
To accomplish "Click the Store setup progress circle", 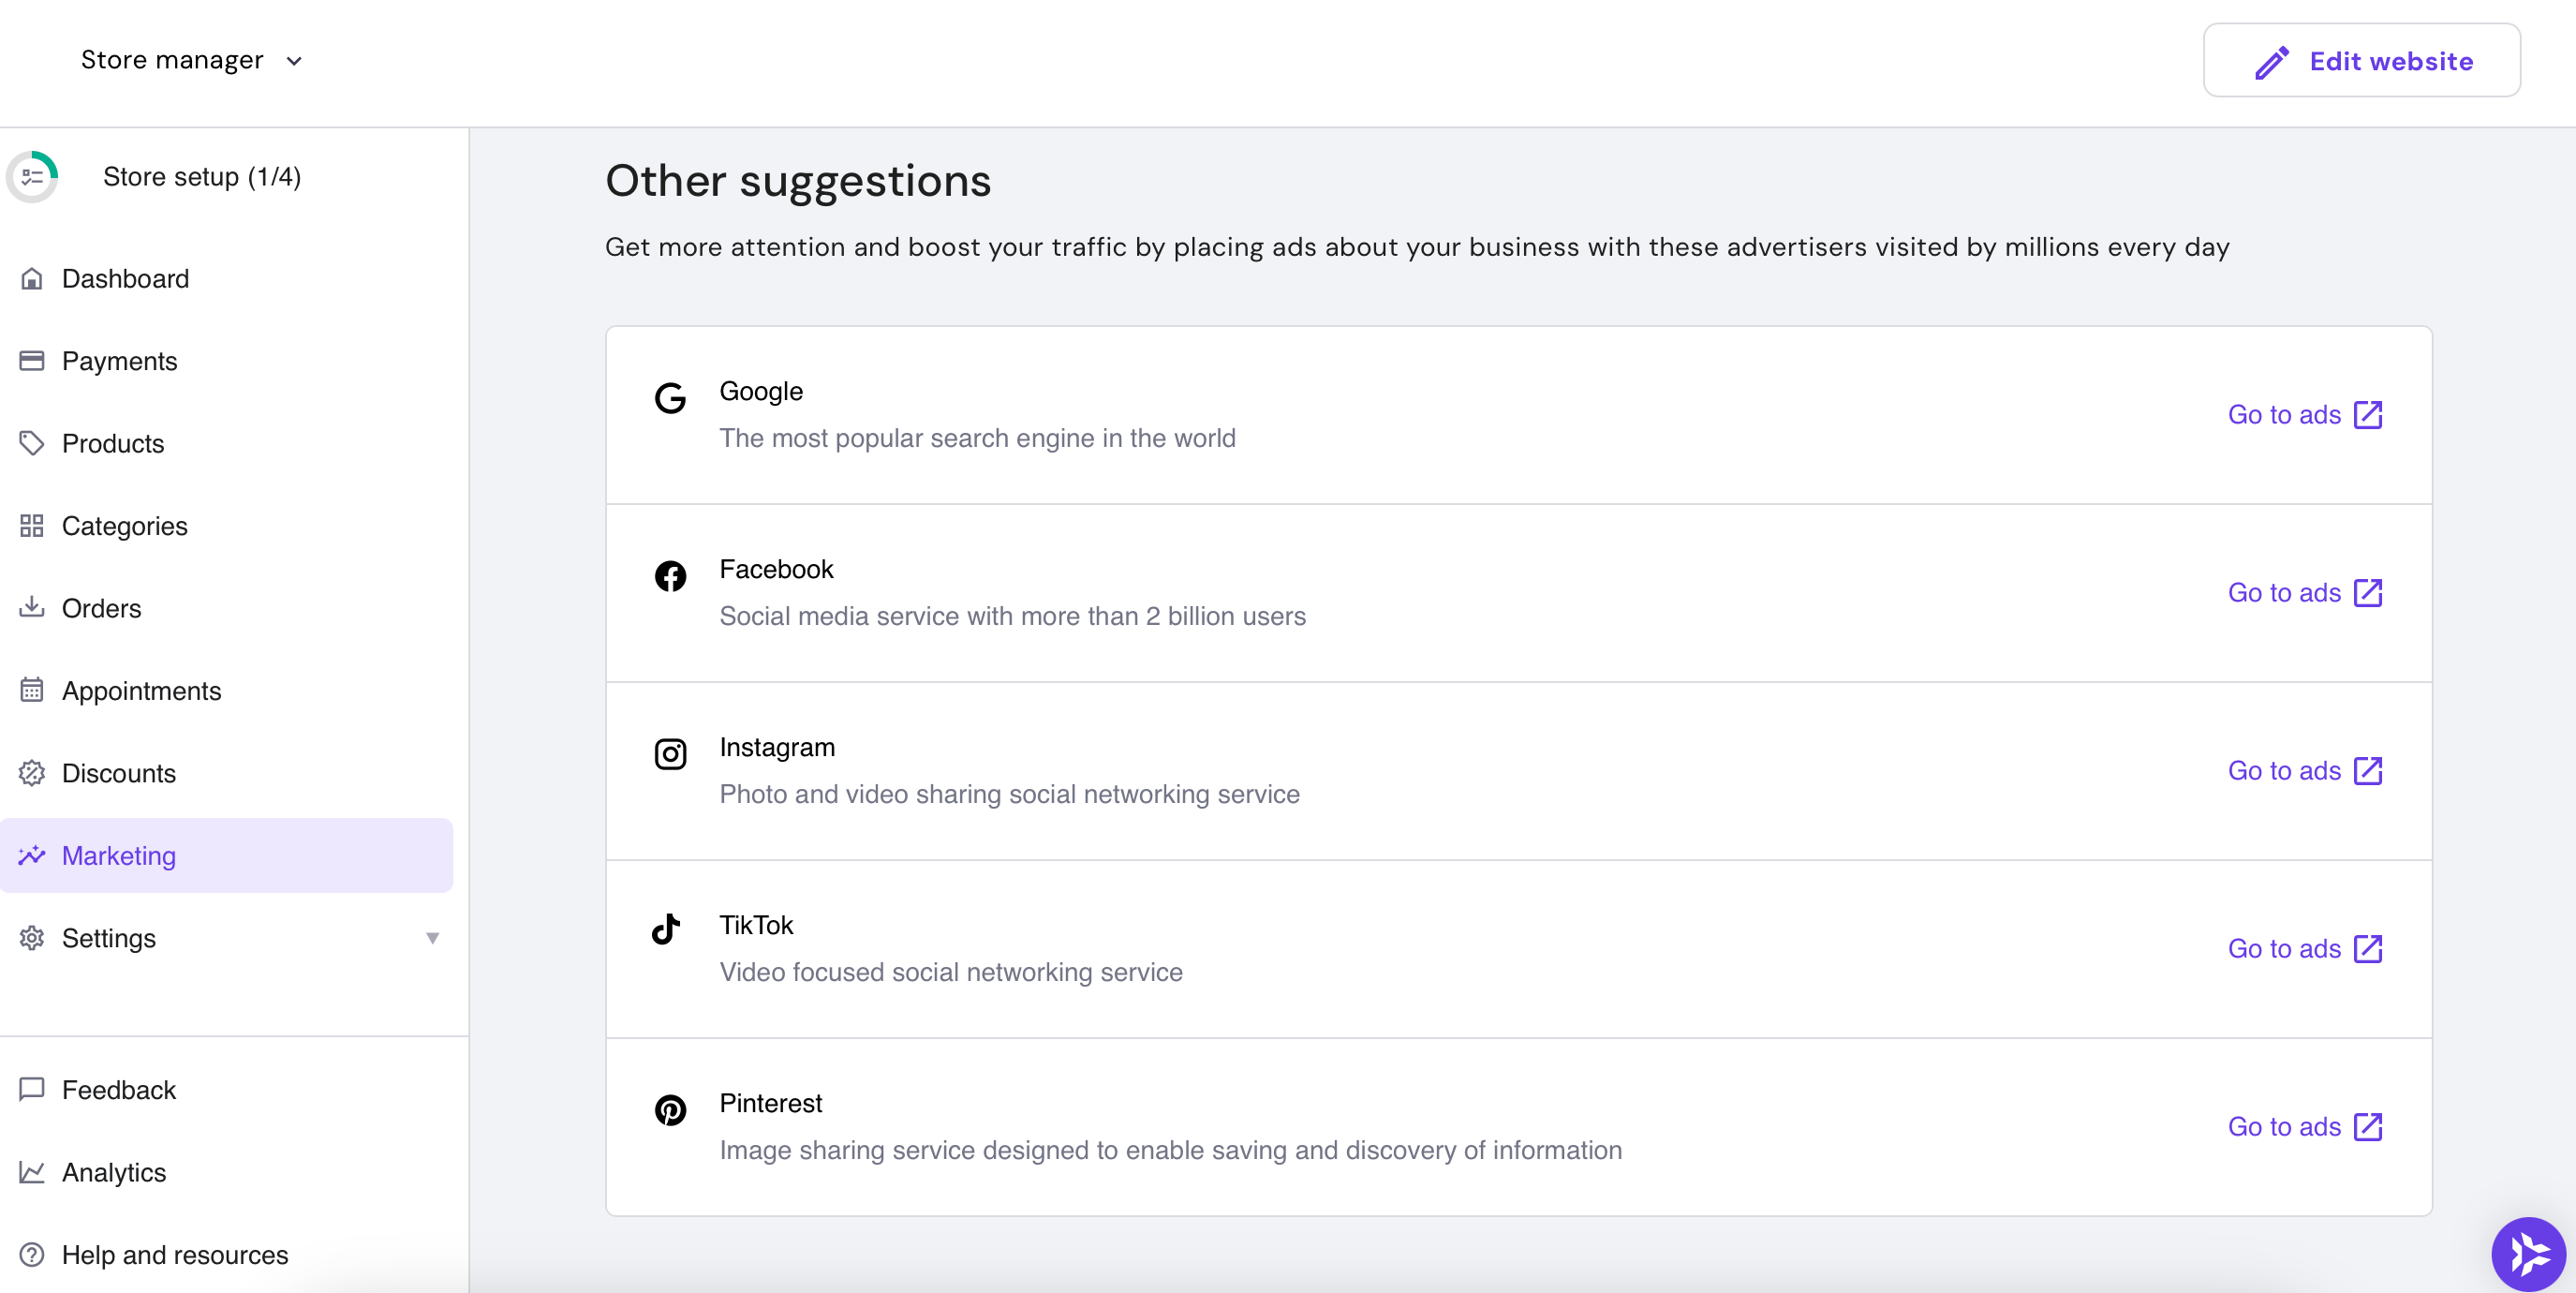I will pos(33,176).
